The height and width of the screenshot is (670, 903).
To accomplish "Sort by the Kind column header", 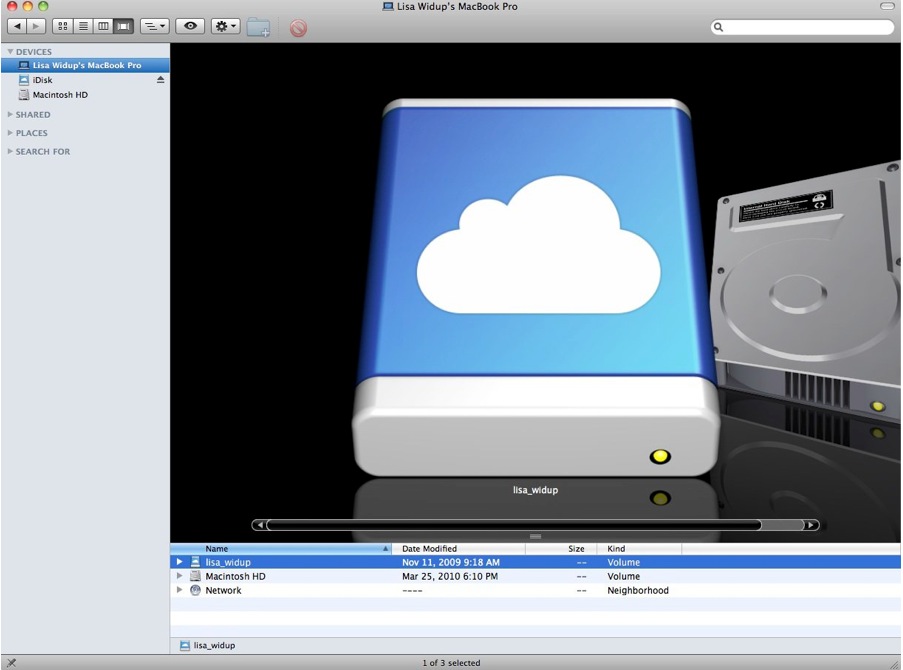I will (x=638, y=549).
